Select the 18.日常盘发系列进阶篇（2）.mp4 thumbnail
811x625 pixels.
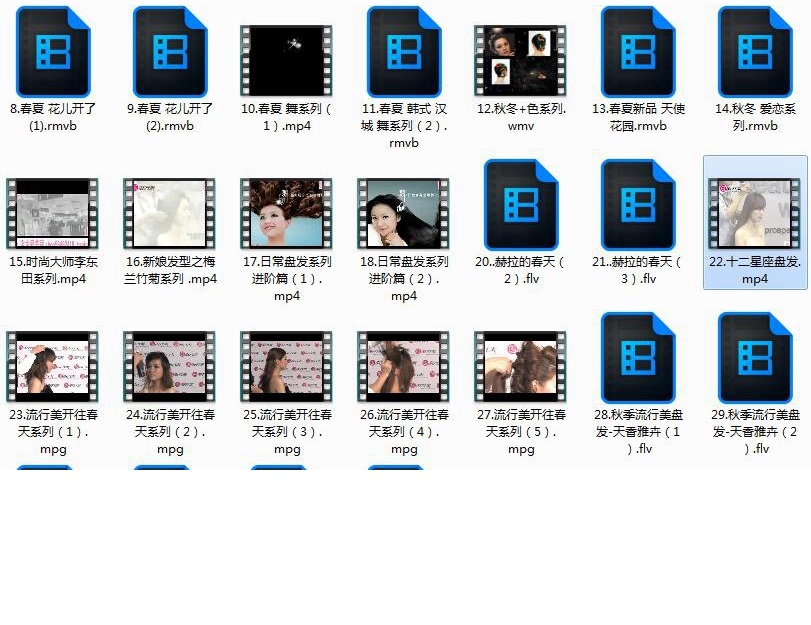[x=403, y=213]
